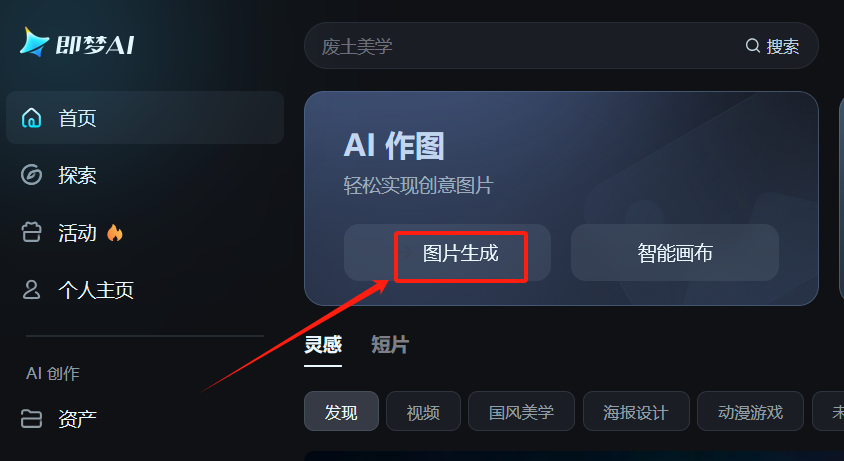
Task: Click the 活动 gift icon
Action: click(31, 233)
